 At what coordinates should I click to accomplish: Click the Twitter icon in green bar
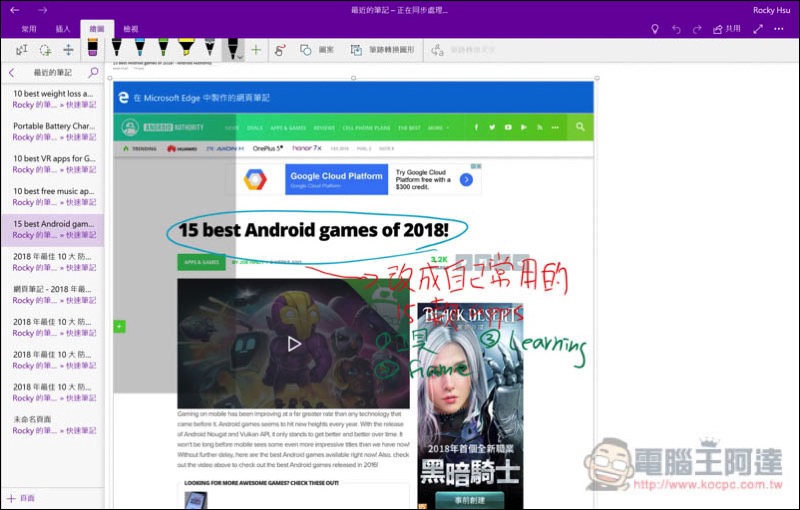pos(492,128)
